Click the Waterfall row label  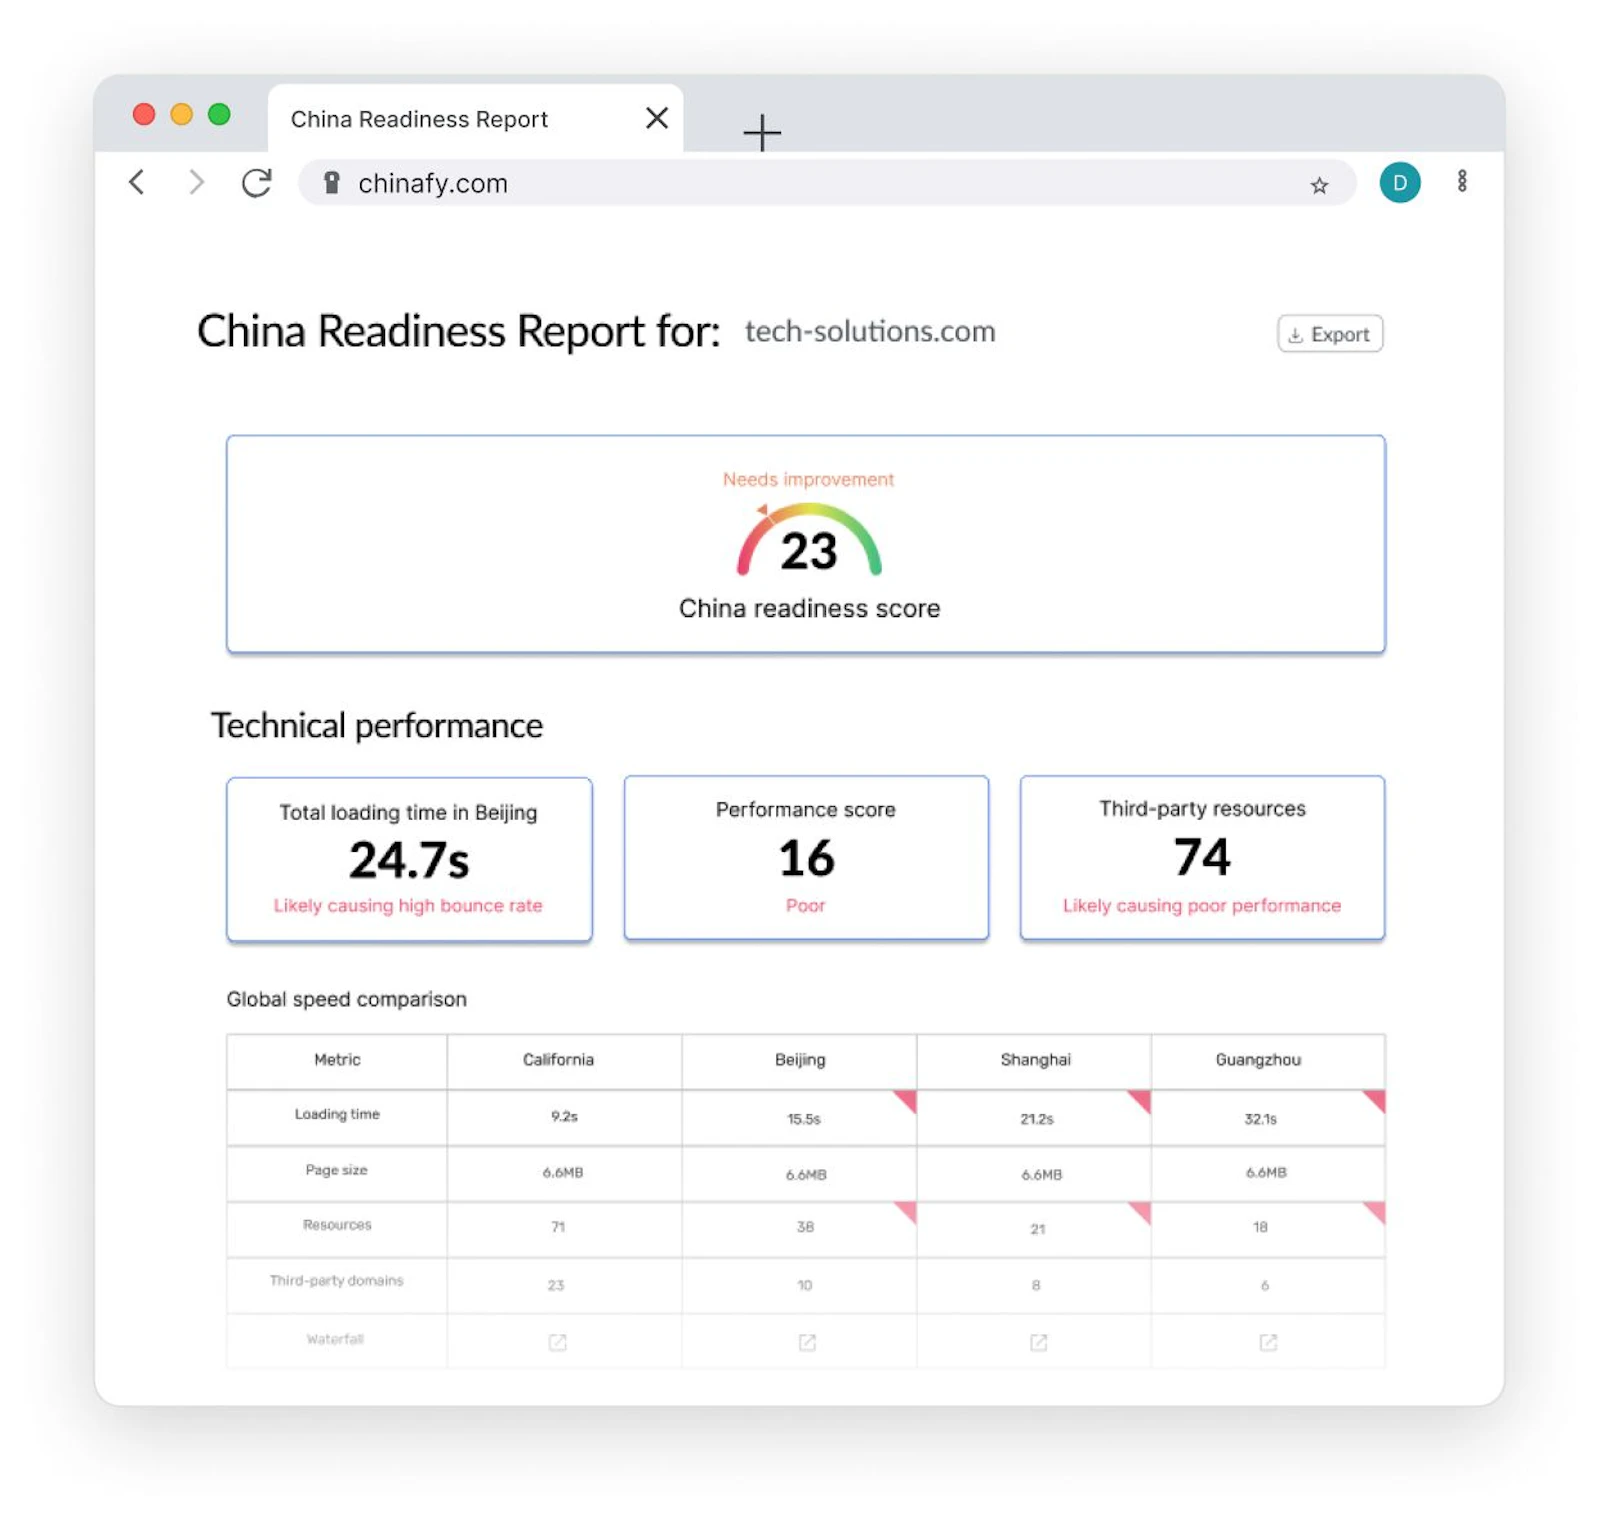[x=335, y=1338]
